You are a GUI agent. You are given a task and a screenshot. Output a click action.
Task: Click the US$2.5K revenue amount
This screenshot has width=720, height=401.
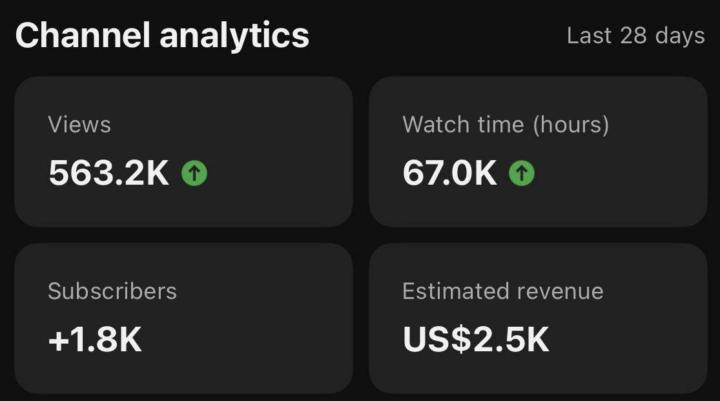[476, 340]
